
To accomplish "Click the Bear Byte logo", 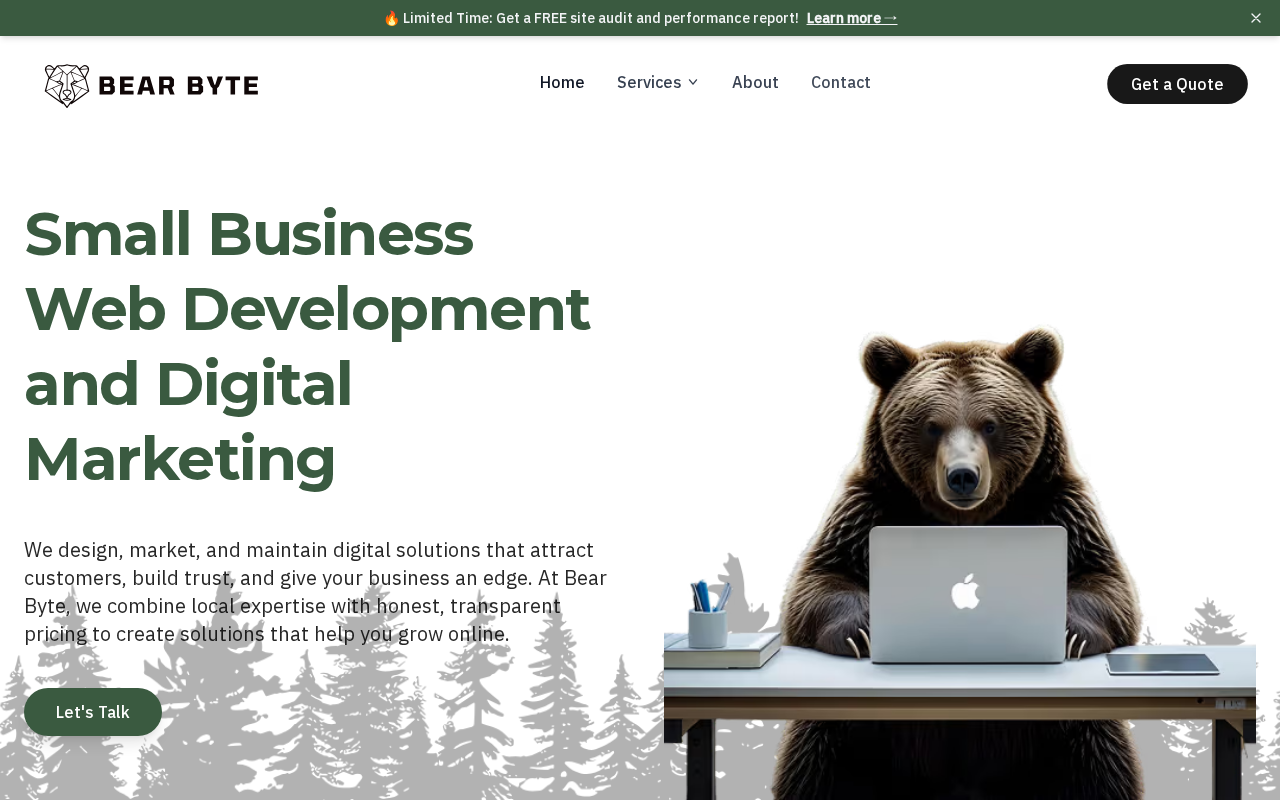I will click(x=151, y=85).
